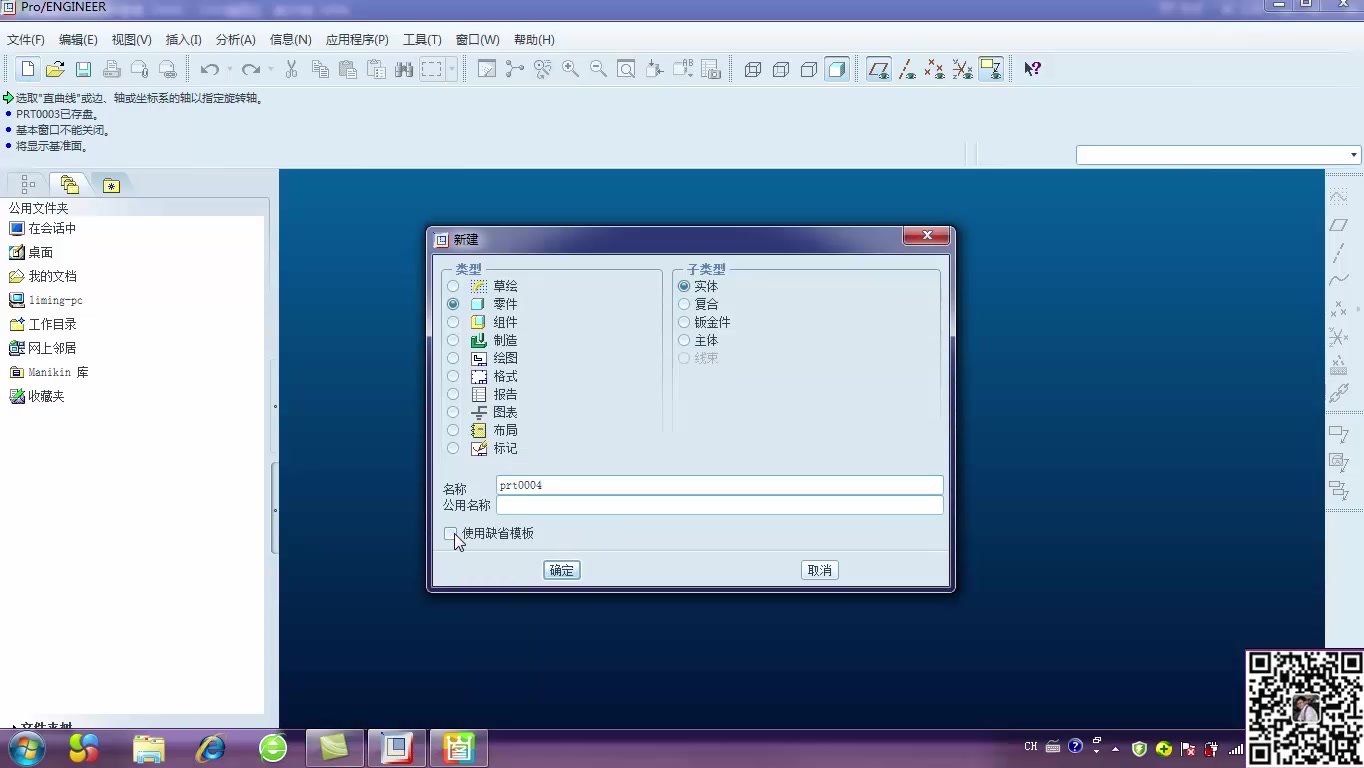The width and height of the screenshot is (1364, 768).
Task: Click the 确定 button in the dialog
Action: click(561, 570)
